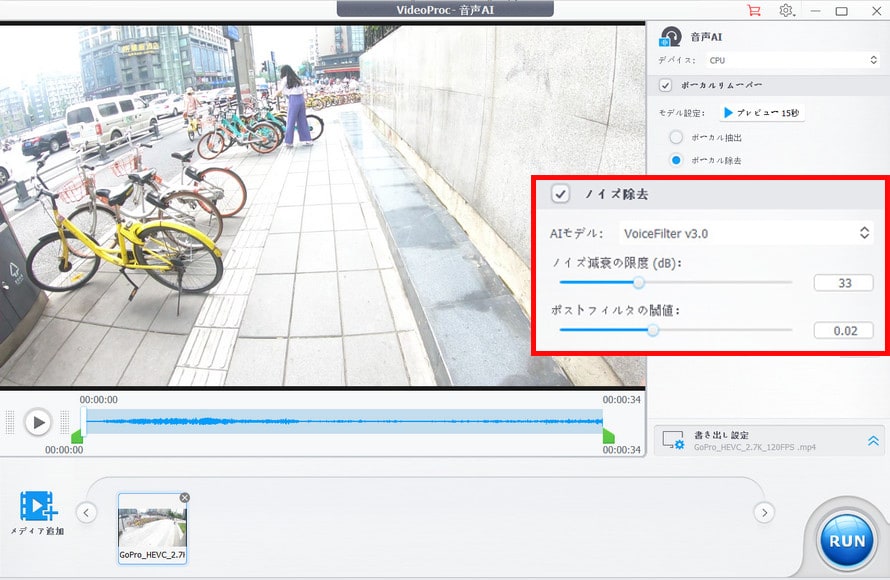Toggle the ボーカルリムーバー checkbox
Screen dimensions: 890x580
(666, 86)
